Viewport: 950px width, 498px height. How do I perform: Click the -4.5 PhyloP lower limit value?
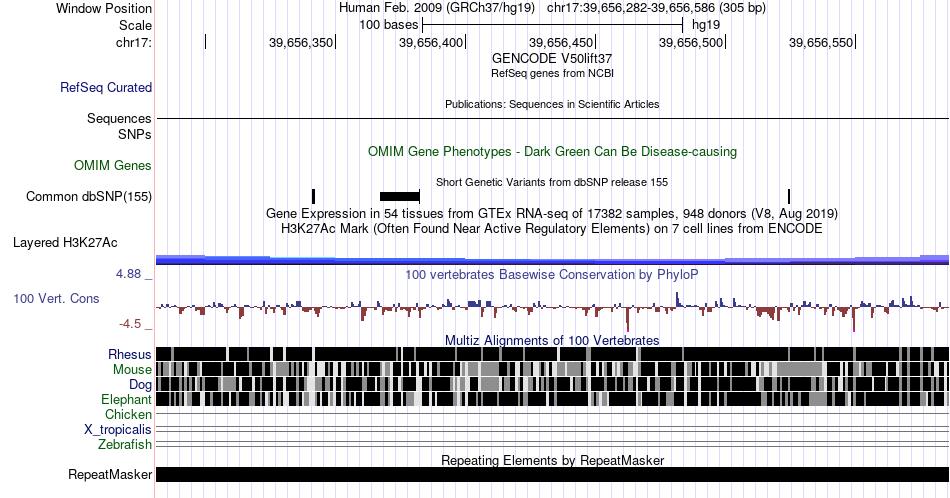point(130,324)
